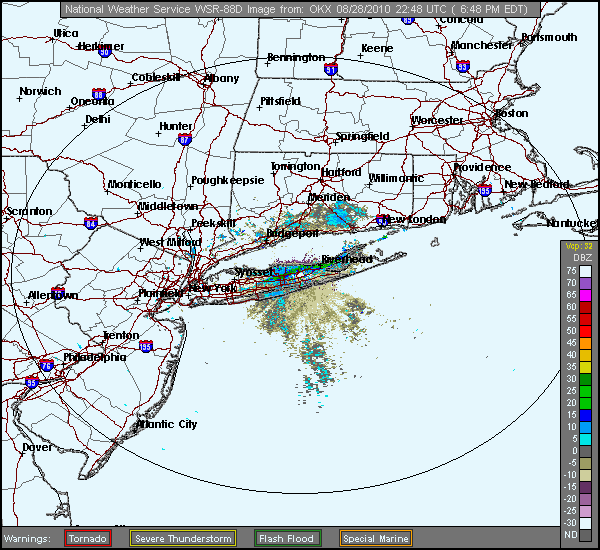The image size is (600, 550).
Task: Click the Severe Thunderstorm warning legend box
Action: pyautogui.click(x=183, y=539)
